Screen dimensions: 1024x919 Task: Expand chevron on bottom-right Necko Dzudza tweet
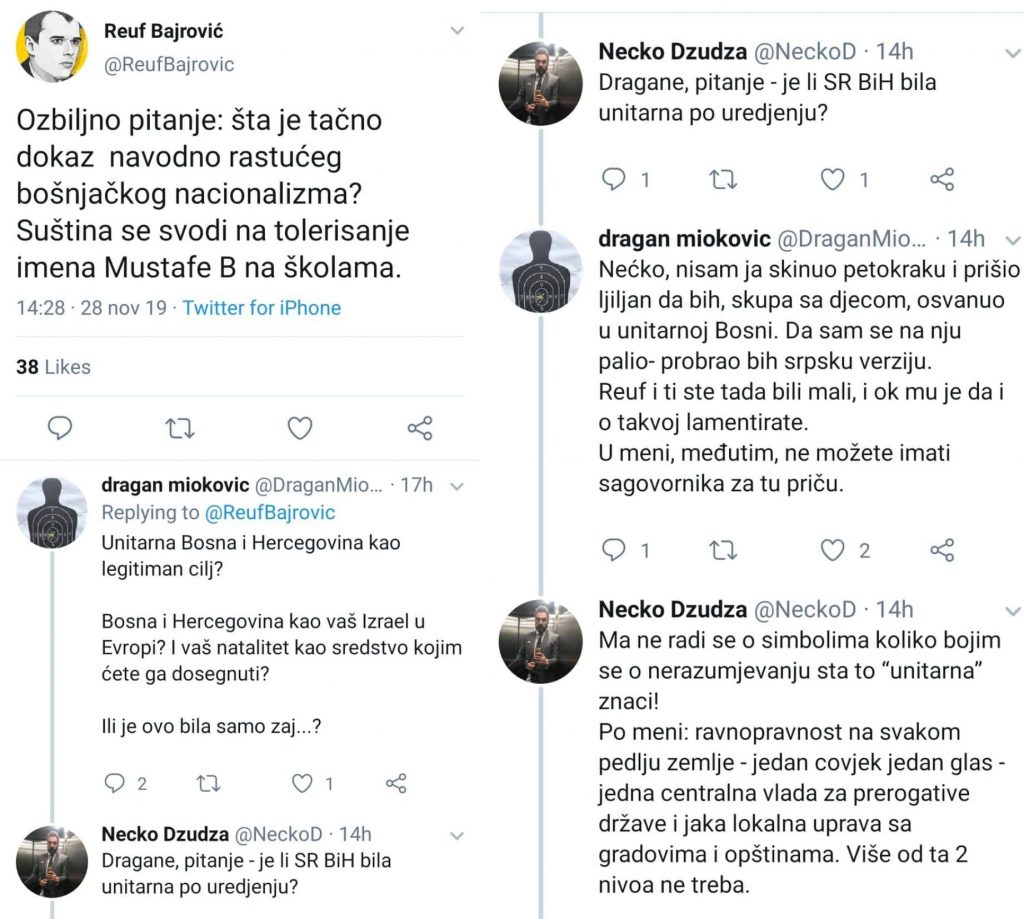coord(1012,611)
